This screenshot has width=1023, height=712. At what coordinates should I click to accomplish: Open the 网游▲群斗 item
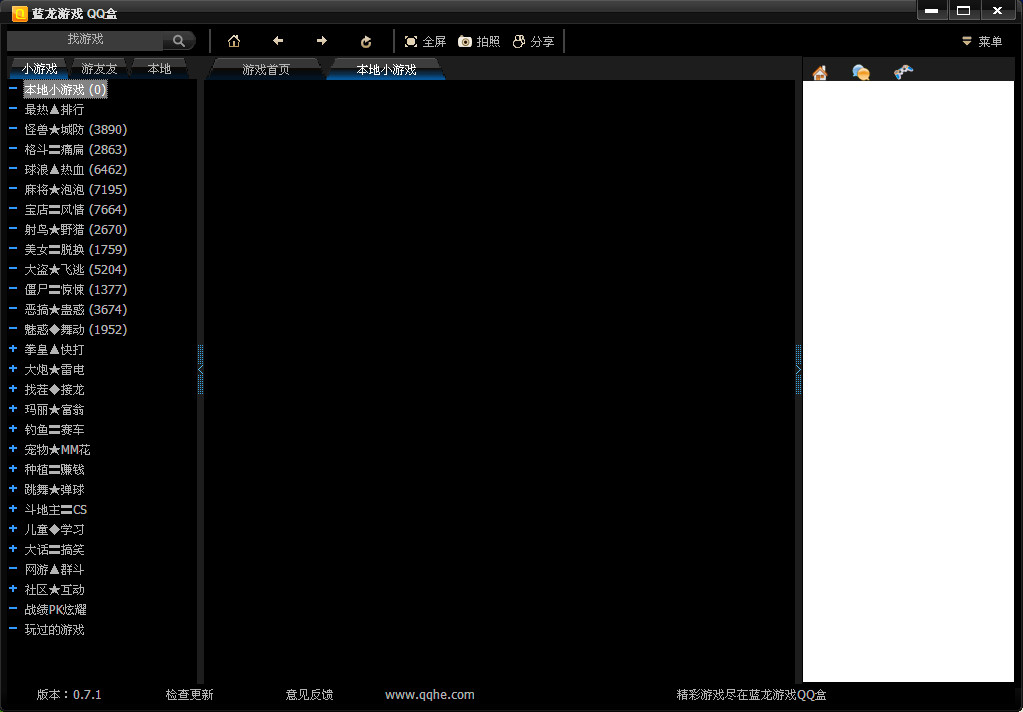[54, 570]
